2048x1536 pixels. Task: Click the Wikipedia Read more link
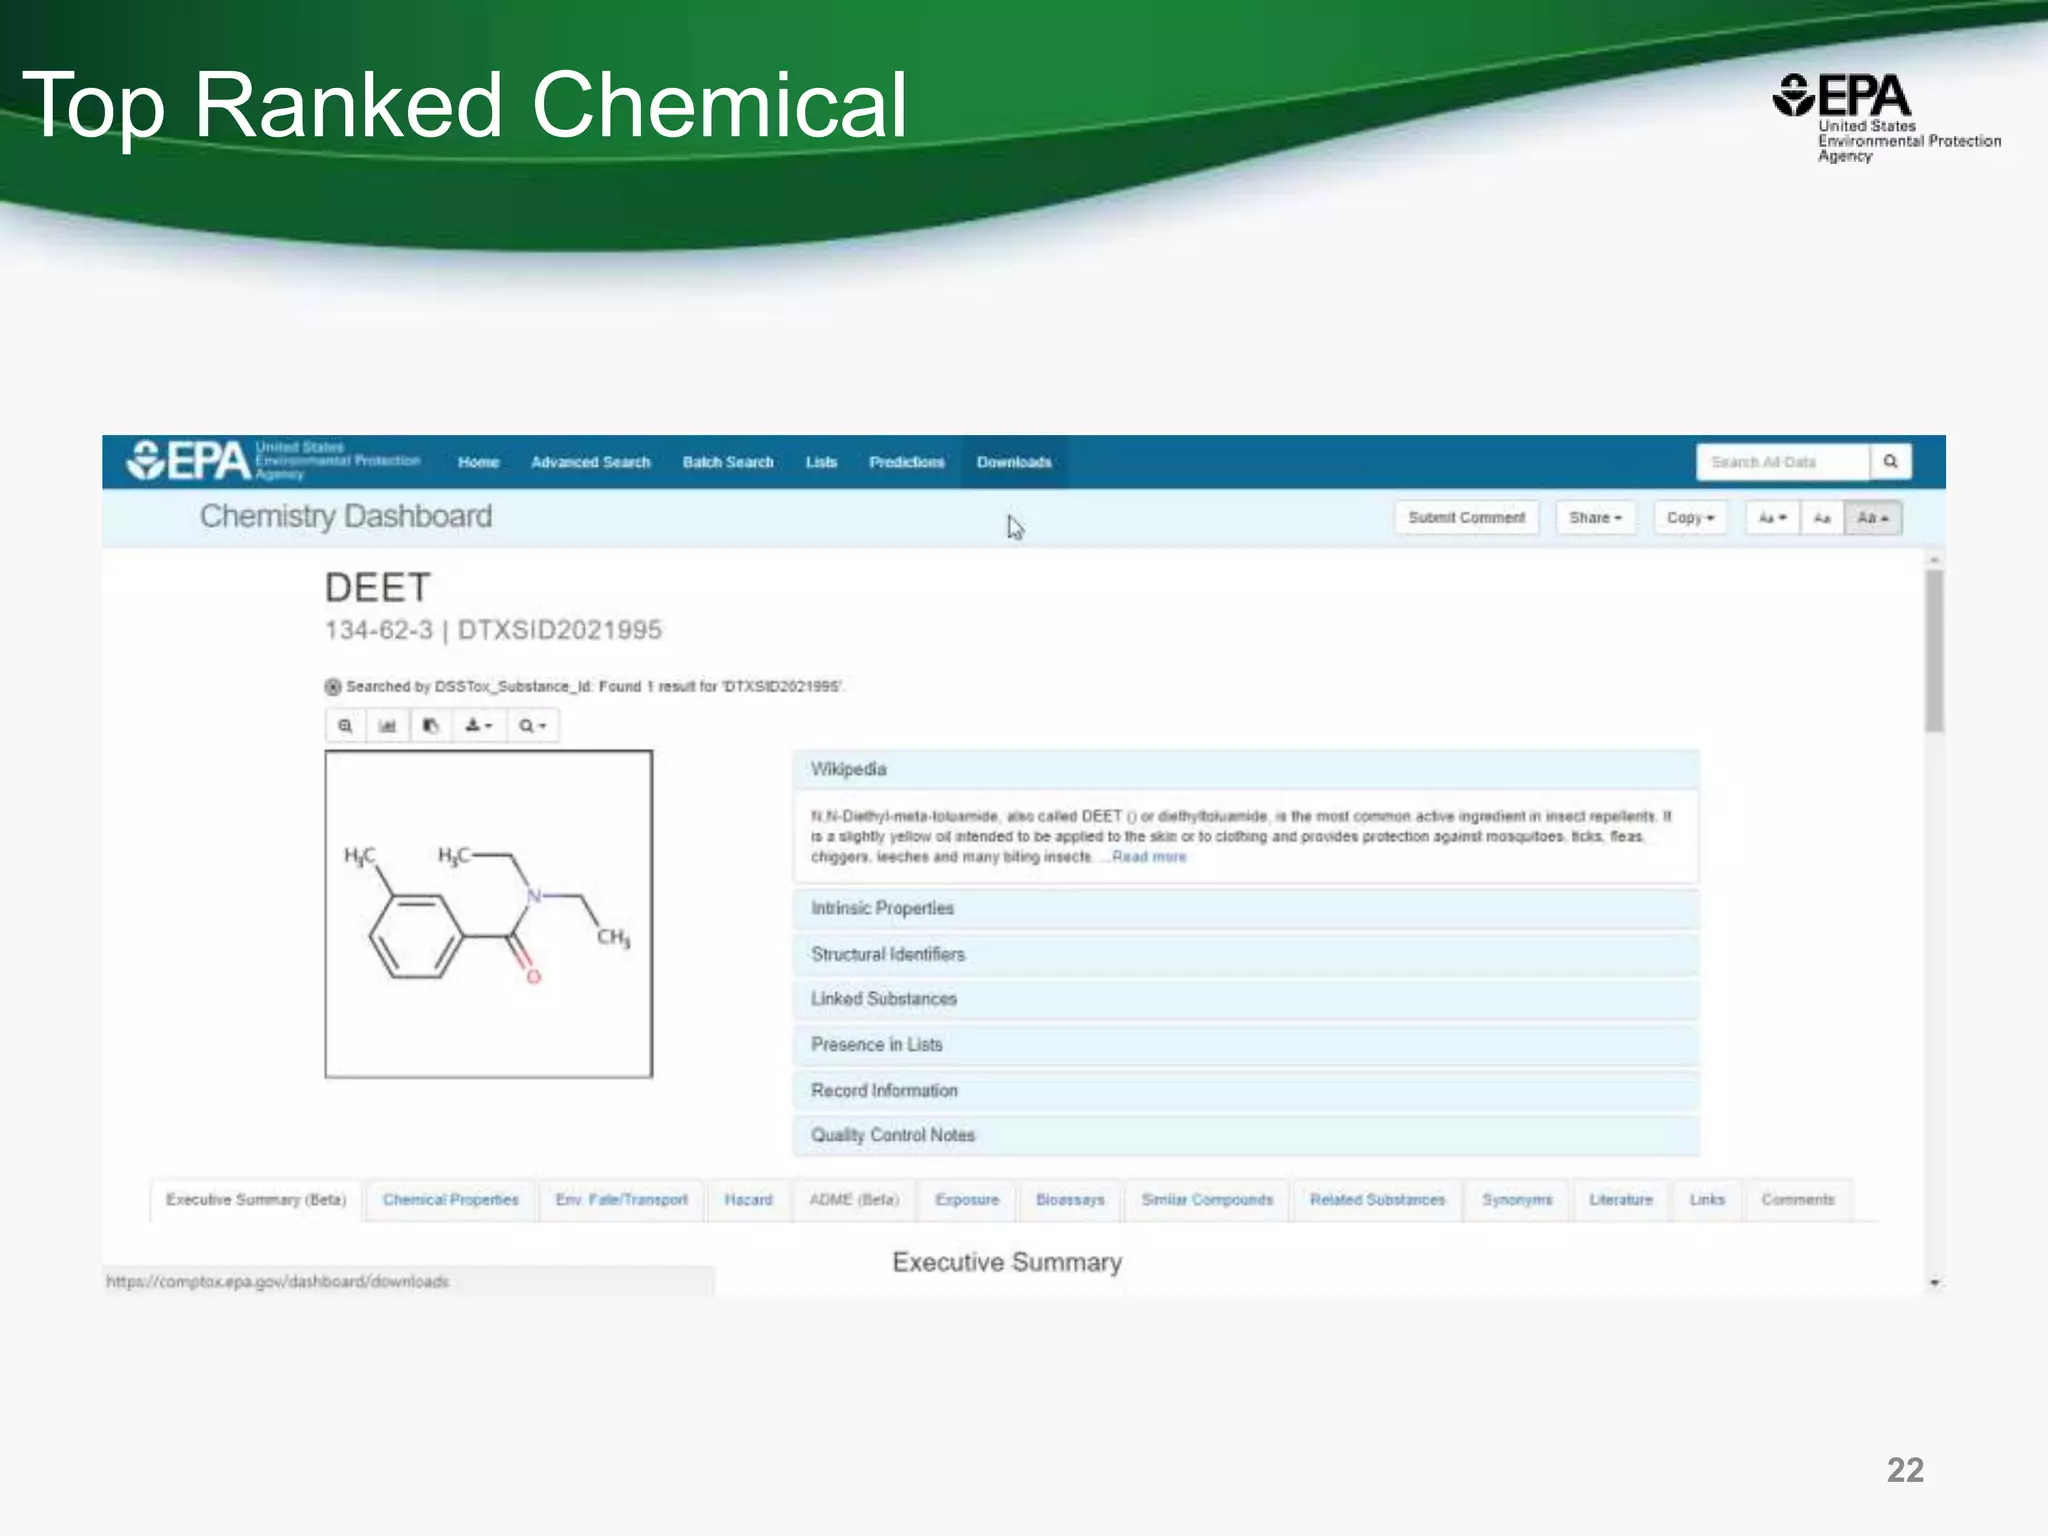coord(1149,857)
